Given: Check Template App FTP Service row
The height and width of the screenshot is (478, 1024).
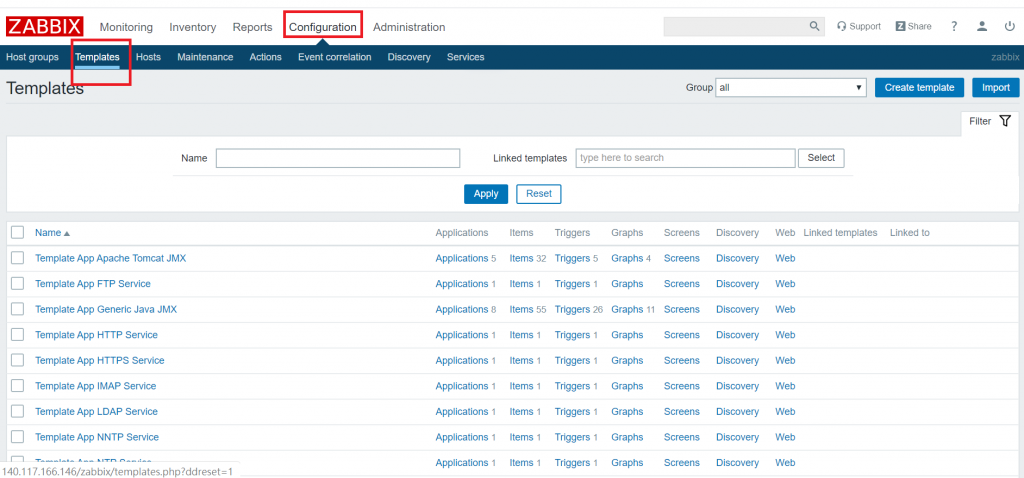Looking at the screenshot, I should [18, 283].
